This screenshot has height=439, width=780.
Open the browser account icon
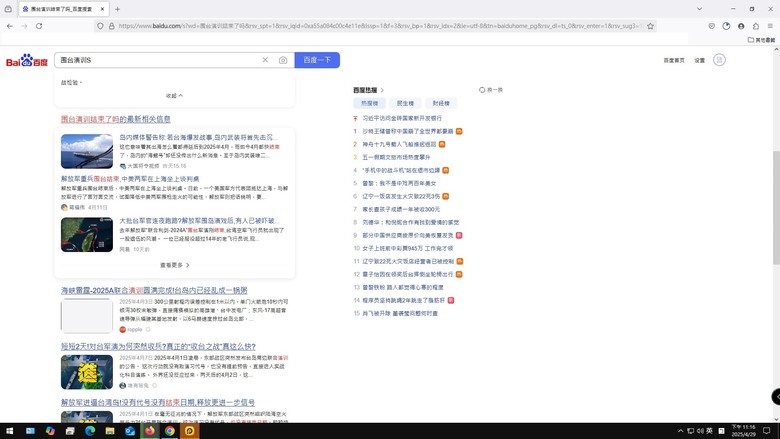tap(741, 26)
